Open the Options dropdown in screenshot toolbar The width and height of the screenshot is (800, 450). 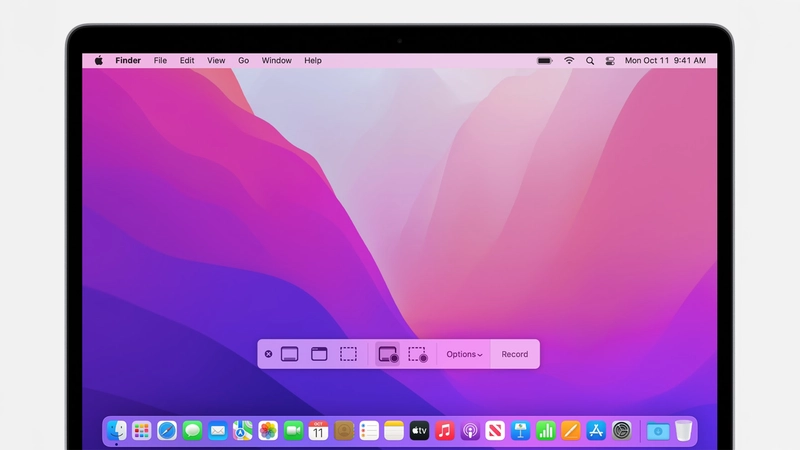click(x=464, y=354)
